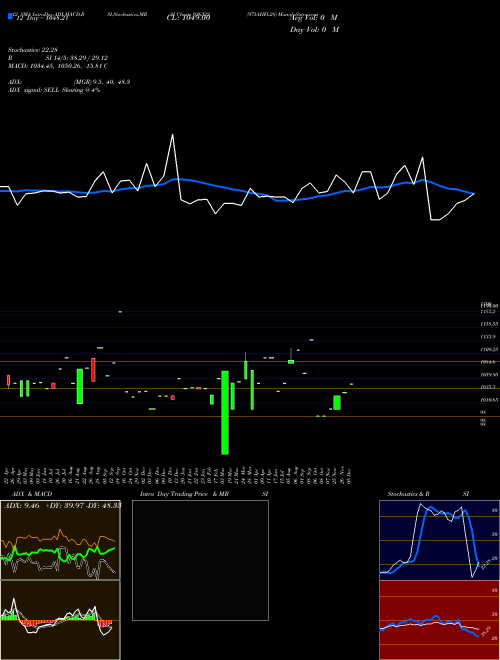Click the empty intraday trading price panel
Image resolution: width=500 pixels, height=660 pixels.
click(x=200, y=560)
